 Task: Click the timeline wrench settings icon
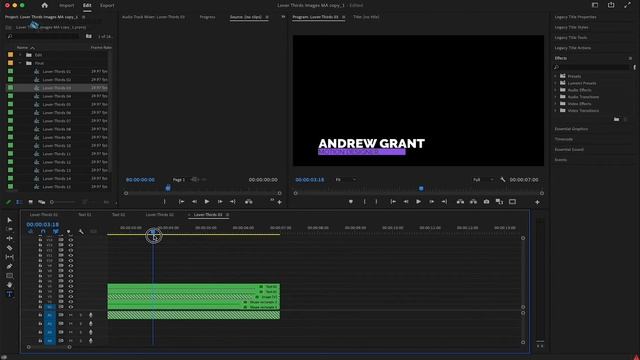81,232
